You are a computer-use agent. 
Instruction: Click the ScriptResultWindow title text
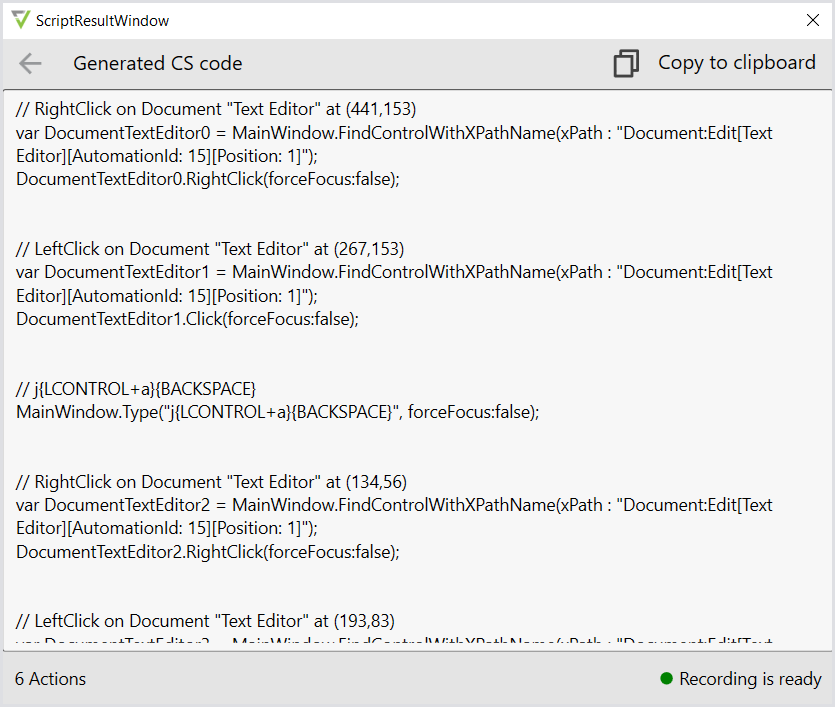pos(102,21)
